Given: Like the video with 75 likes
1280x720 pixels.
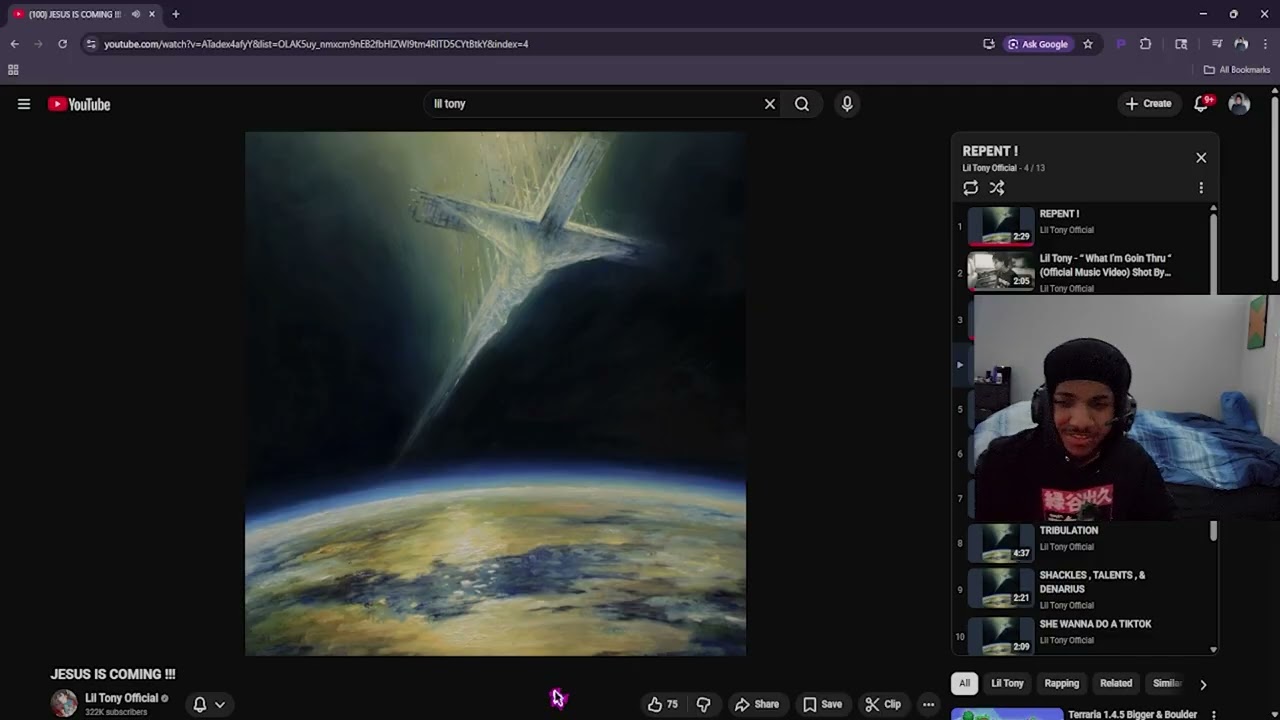Looking at the screenshot, I should pyautogui.click(x=663, y=704).
